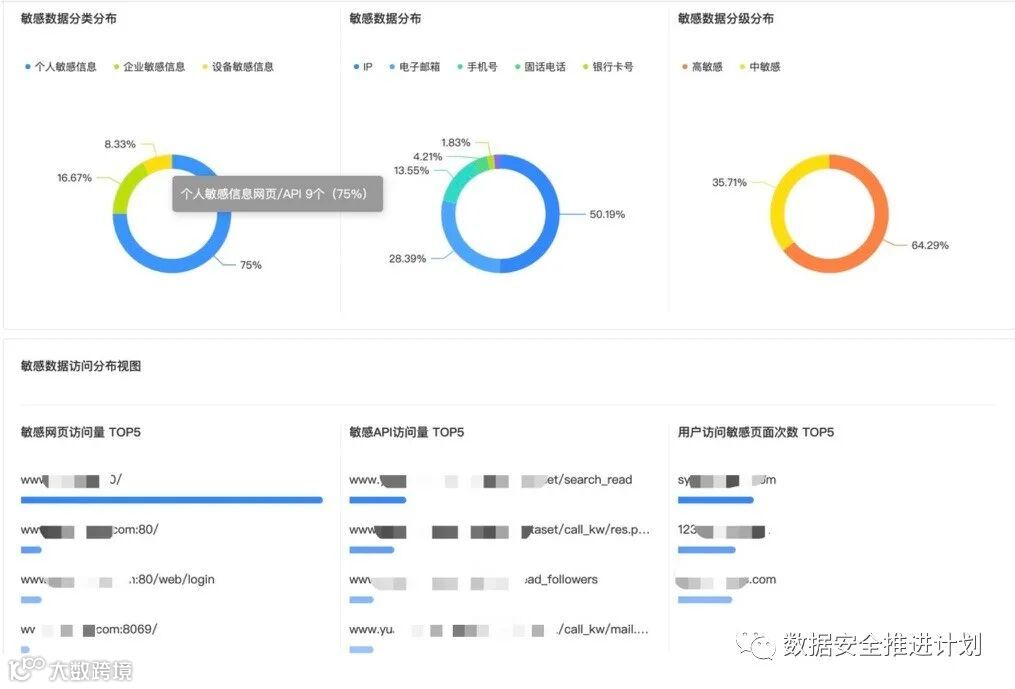The image size is (1015, 689).
Task: Click the 敏感数据分级分布 panel title
Action: [x=726, y=19]
